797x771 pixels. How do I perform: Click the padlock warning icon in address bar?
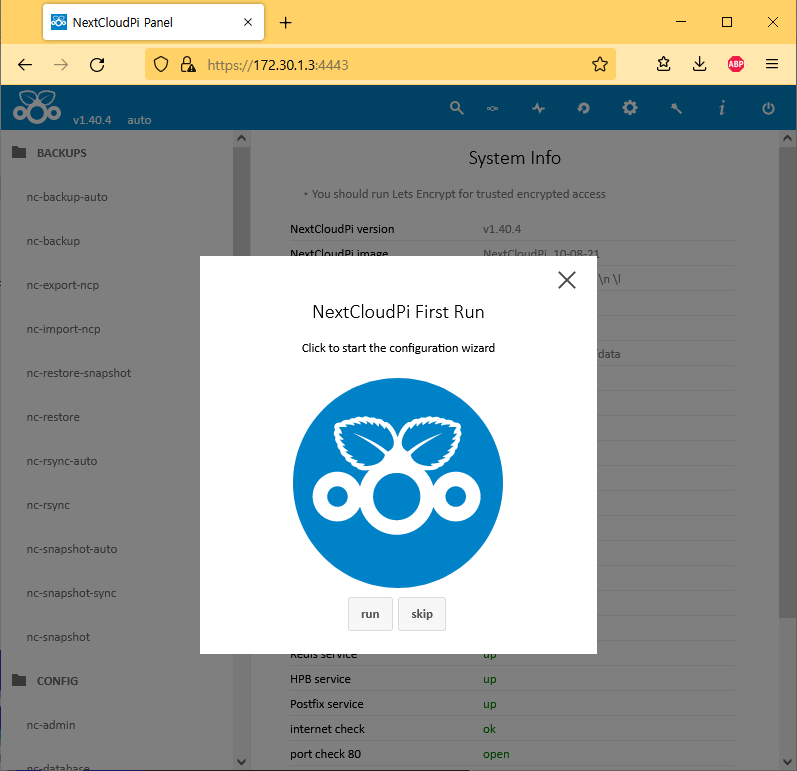point(188,65)
